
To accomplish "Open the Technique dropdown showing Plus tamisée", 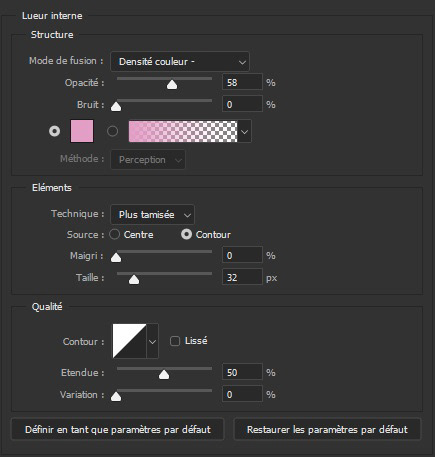I will tap(152, 215).
